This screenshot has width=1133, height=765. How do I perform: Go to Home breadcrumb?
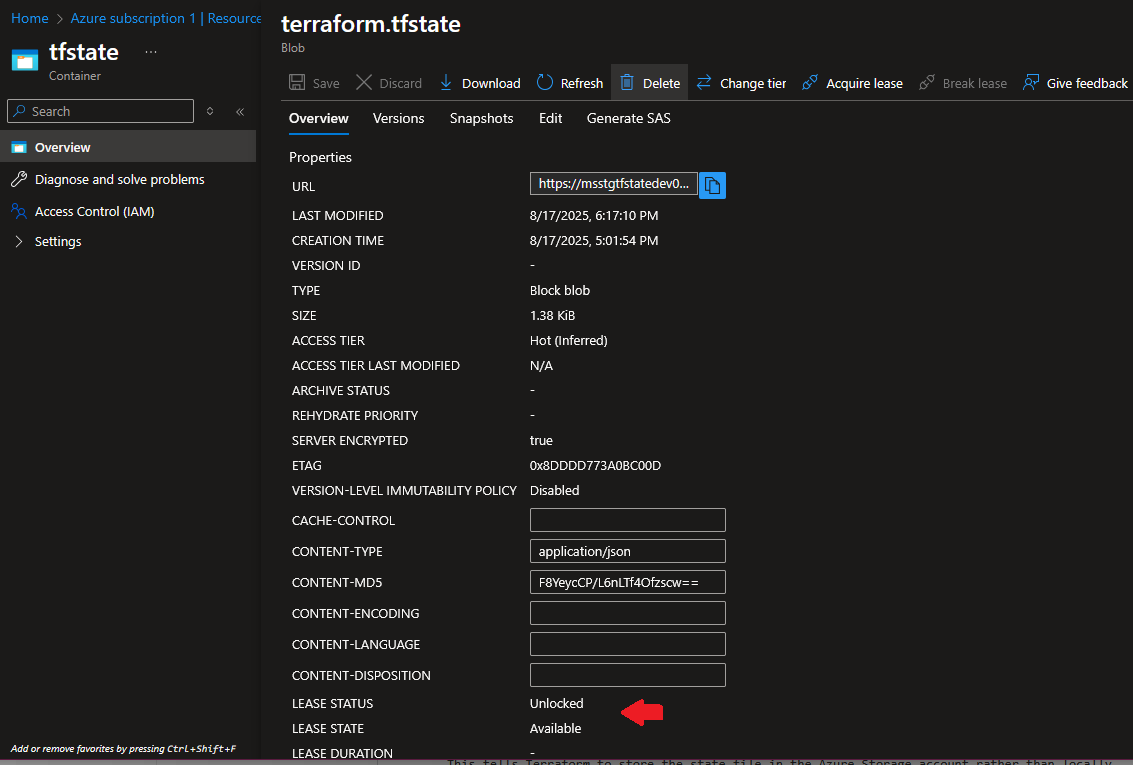click(x=30, y=18)
